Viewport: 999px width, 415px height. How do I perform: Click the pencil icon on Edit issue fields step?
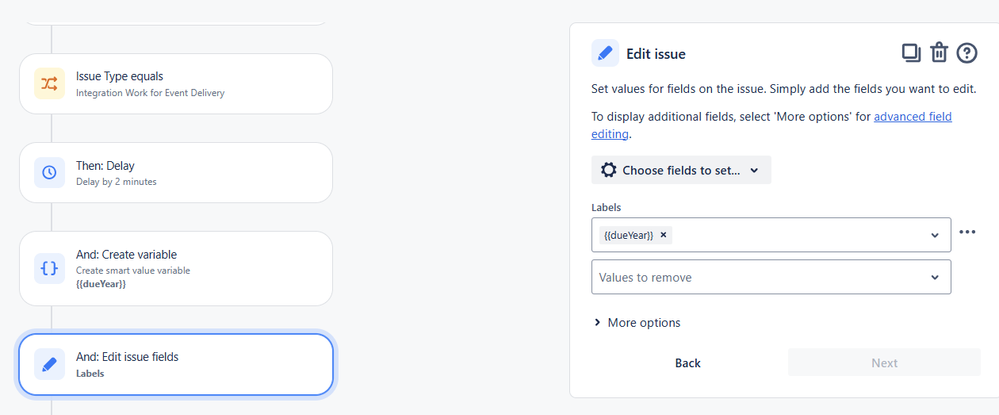click(x=49, y=364)
